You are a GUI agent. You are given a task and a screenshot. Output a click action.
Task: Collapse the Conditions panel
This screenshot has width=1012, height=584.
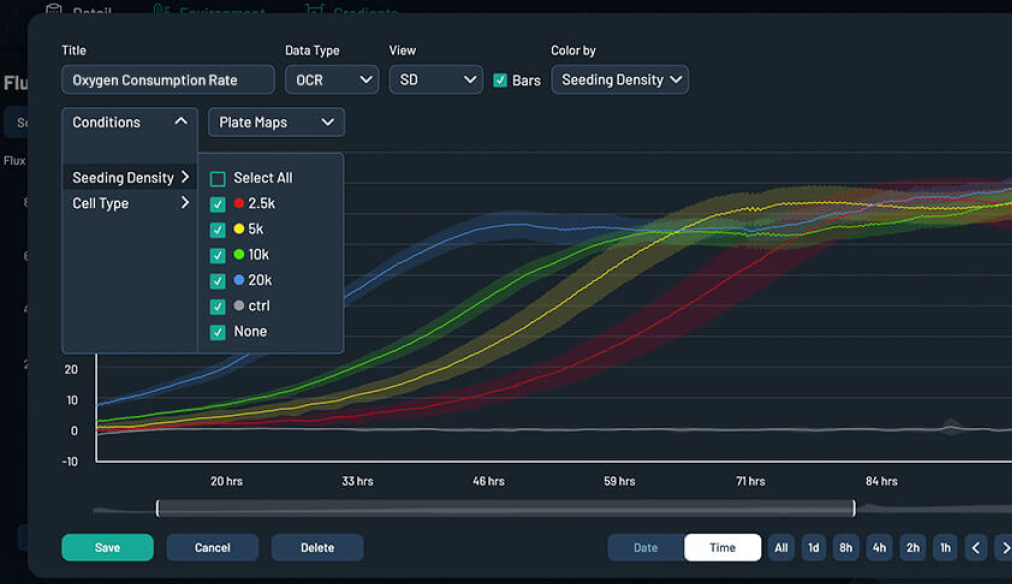pyautogui.click(x=182, y=122)
